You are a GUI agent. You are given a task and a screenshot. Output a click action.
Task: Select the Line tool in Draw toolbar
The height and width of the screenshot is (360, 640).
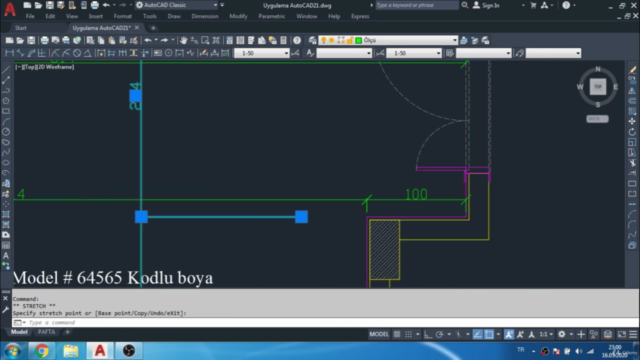click(x=6, y=70)
